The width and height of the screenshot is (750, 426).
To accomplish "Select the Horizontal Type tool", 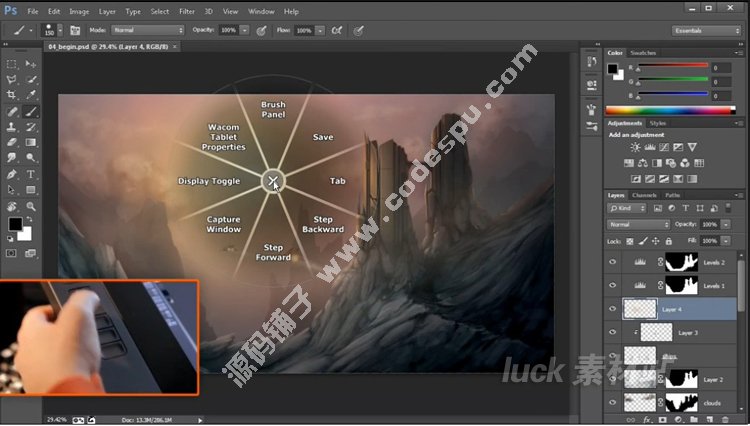I will [x=31, y=175].
